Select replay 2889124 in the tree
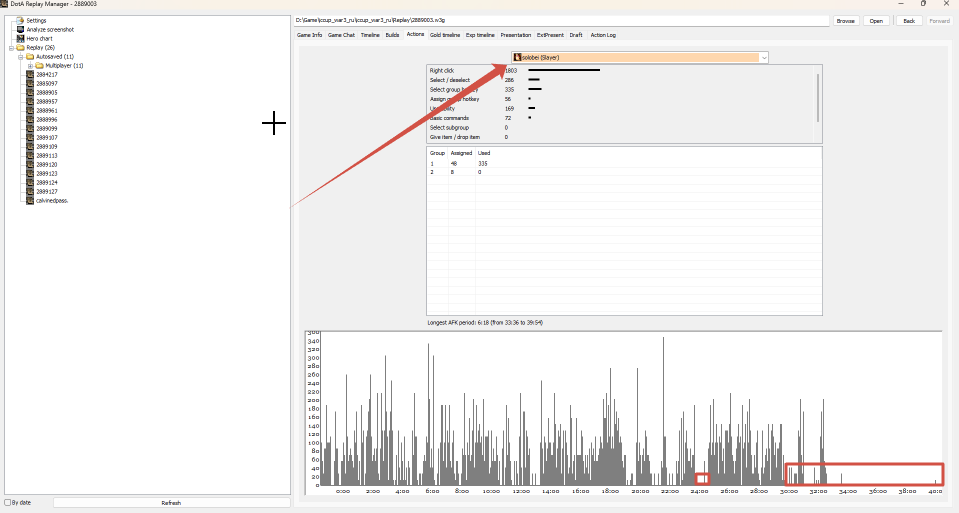This screenshot has height=513, width=959. 46,183
